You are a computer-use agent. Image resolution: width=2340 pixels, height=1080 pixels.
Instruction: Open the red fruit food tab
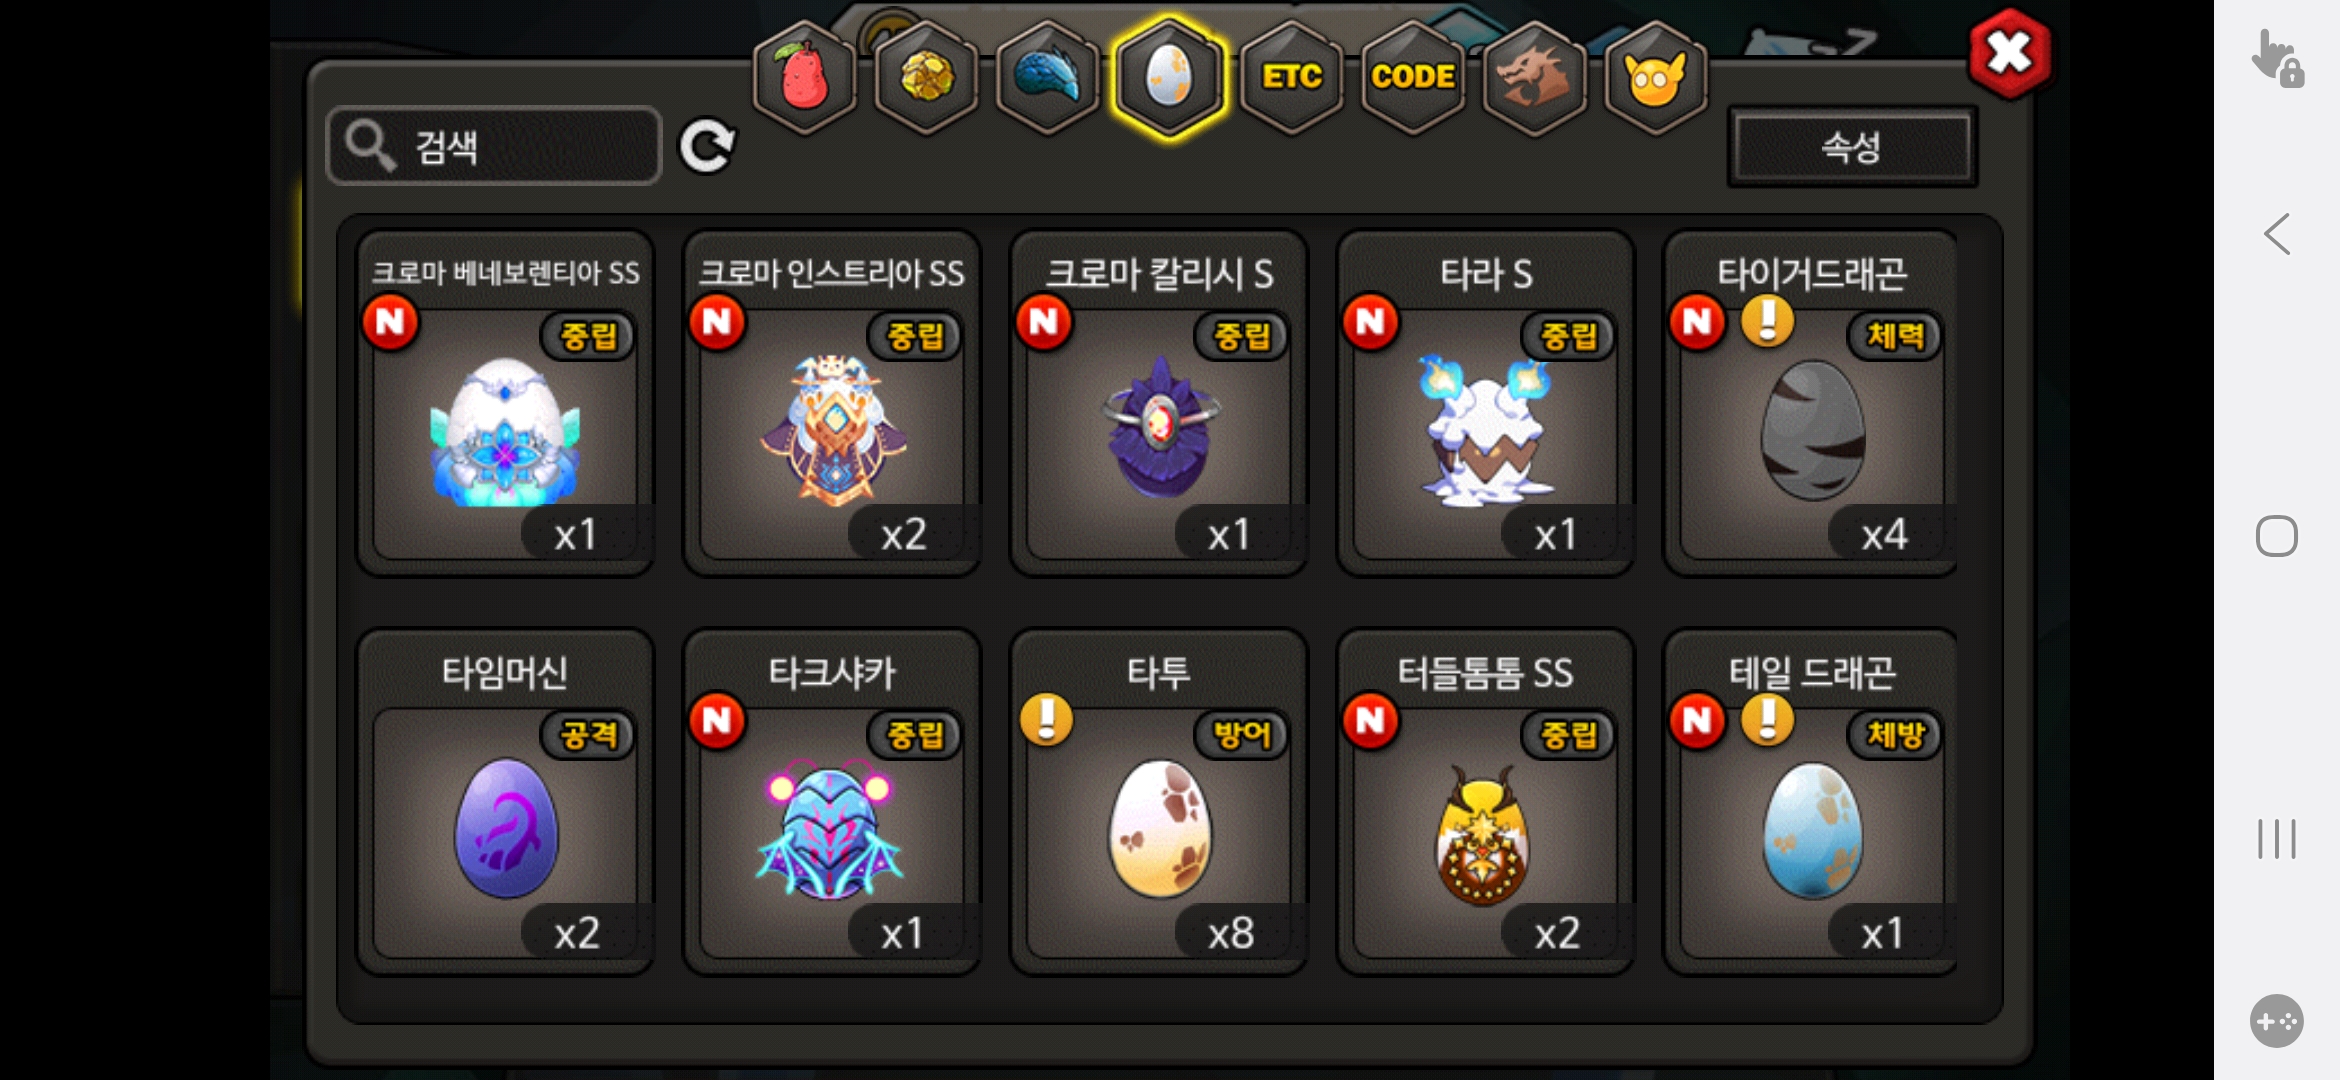click(x=805, y=78)
